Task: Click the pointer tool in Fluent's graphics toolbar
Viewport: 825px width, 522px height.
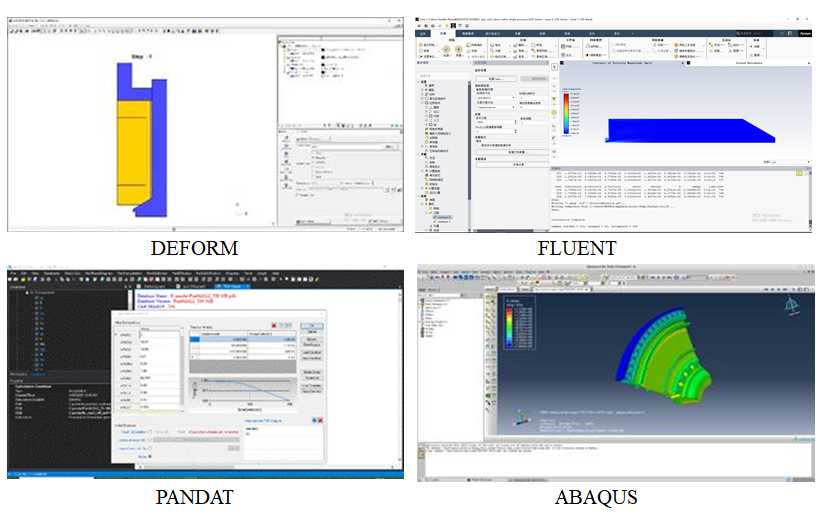Action: pos(554,65)
